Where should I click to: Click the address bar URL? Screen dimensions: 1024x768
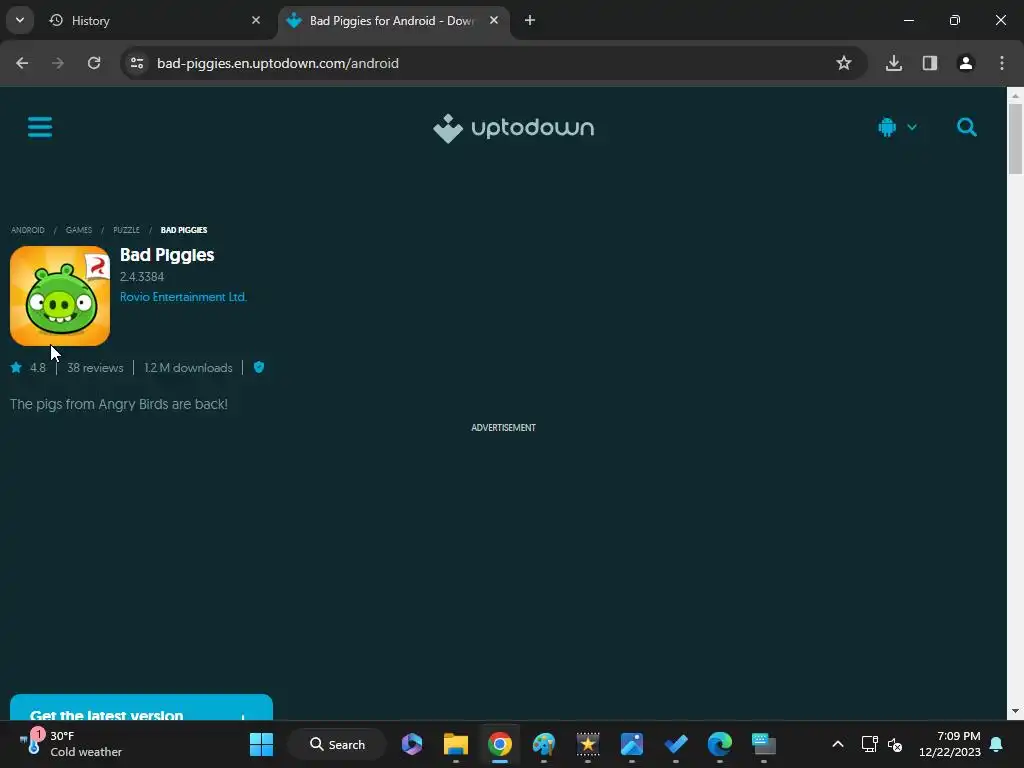[x=278, y=63]
